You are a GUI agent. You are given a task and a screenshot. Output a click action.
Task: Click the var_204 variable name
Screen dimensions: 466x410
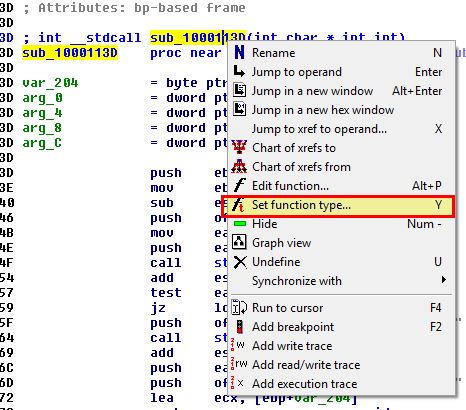point(50,83)
